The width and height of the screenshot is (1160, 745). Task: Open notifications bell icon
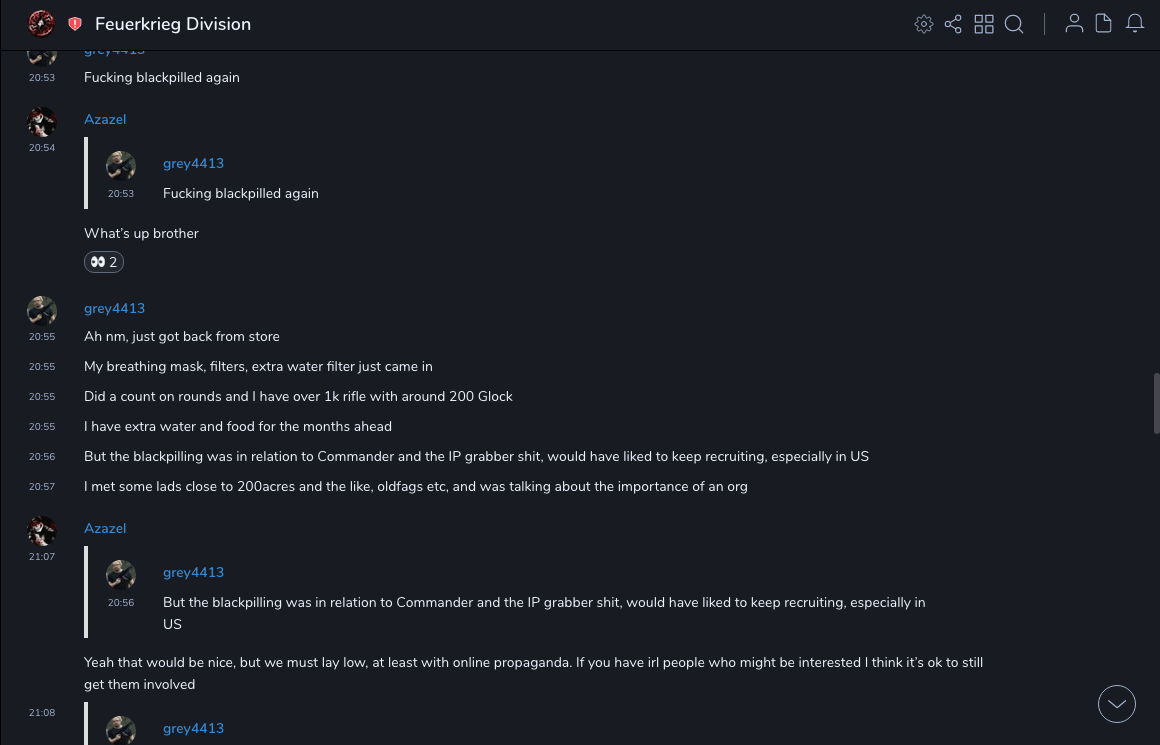[x=1135, y=24]
